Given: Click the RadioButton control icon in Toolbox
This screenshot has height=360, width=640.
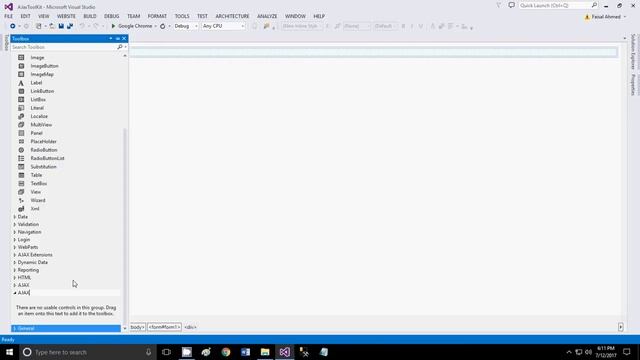Looking at the screenshot, I should pos(21,150).
